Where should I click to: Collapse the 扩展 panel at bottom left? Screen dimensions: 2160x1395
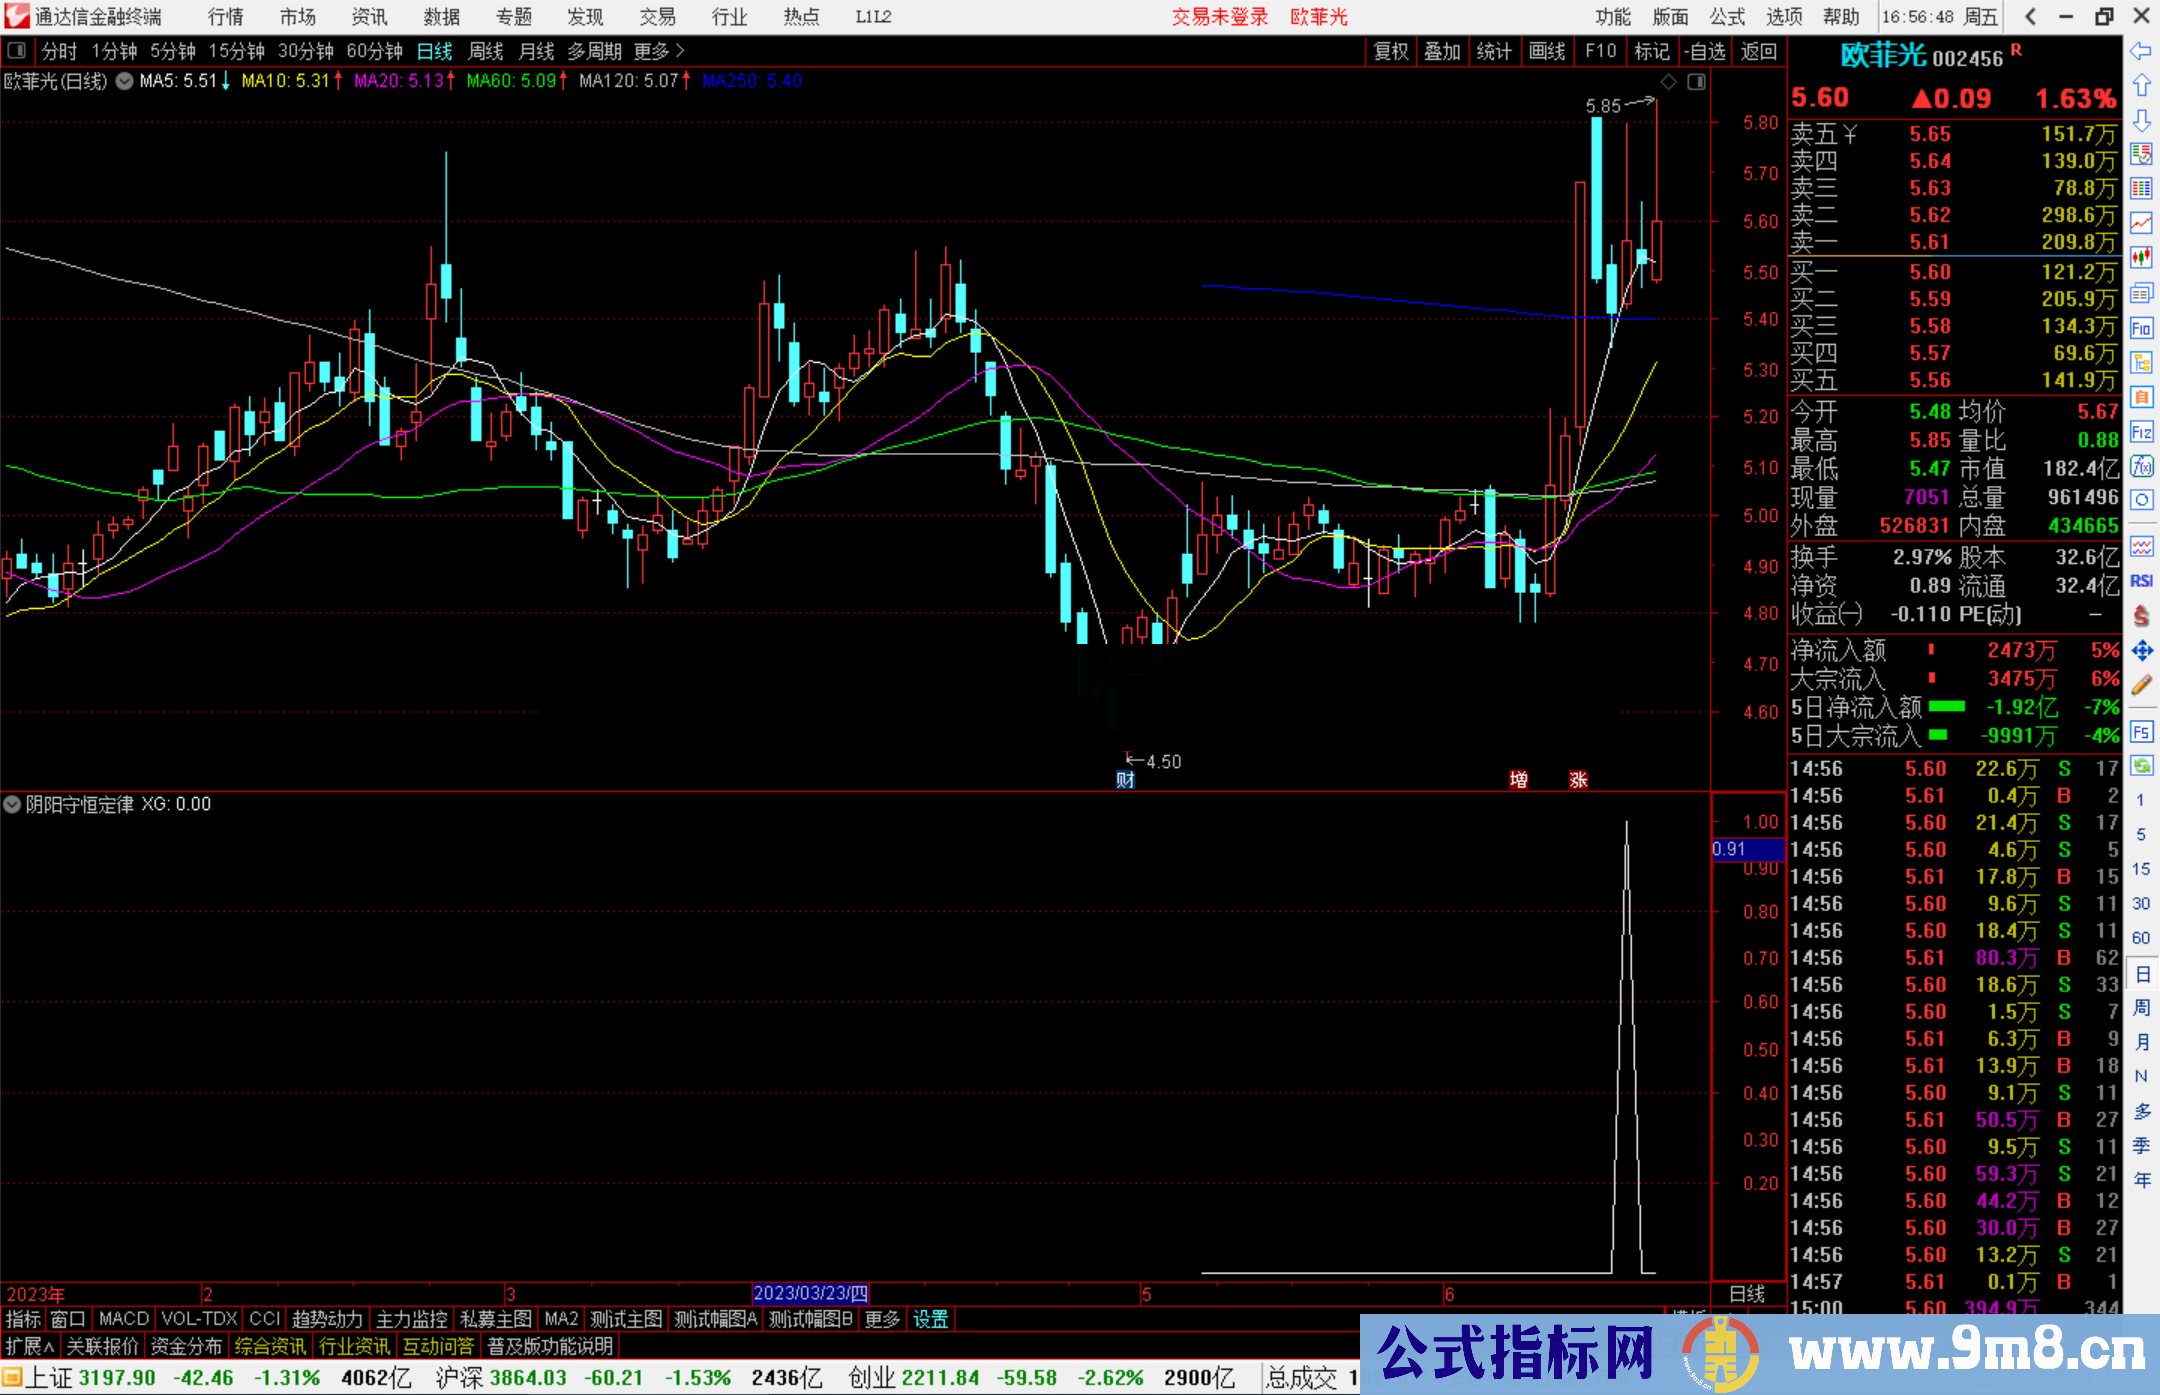(25, 1346)
